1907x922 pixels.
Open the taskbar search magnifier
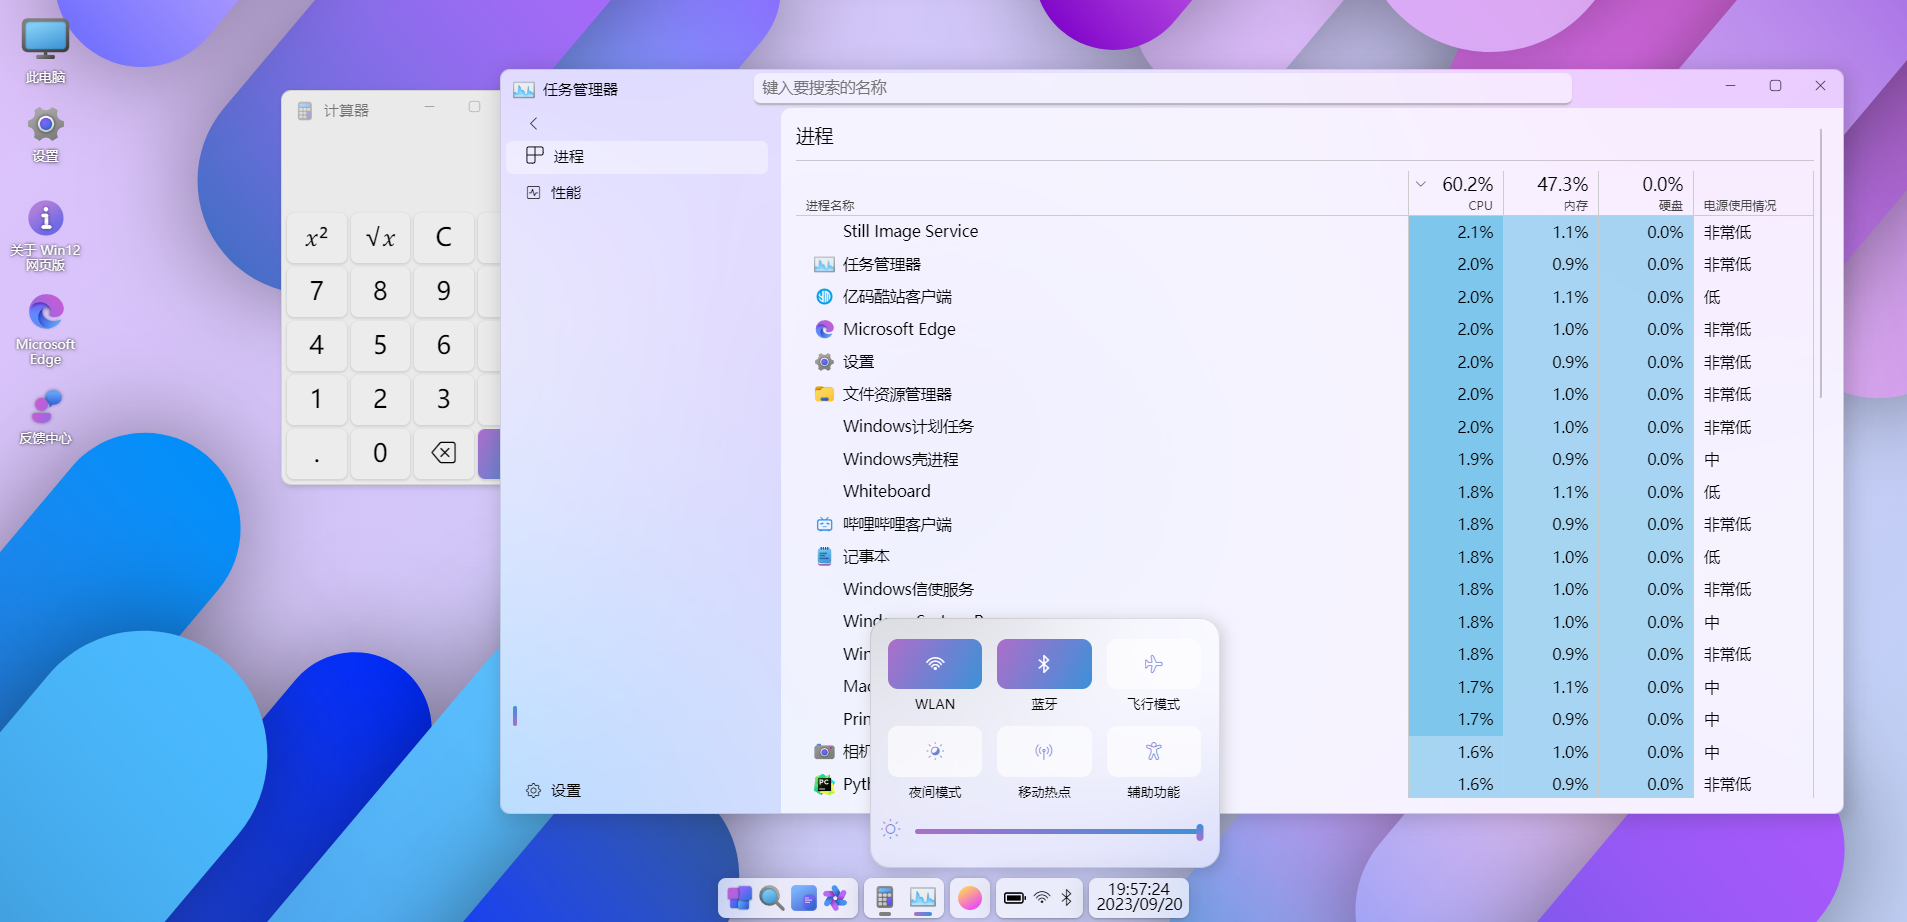(771, 897)
